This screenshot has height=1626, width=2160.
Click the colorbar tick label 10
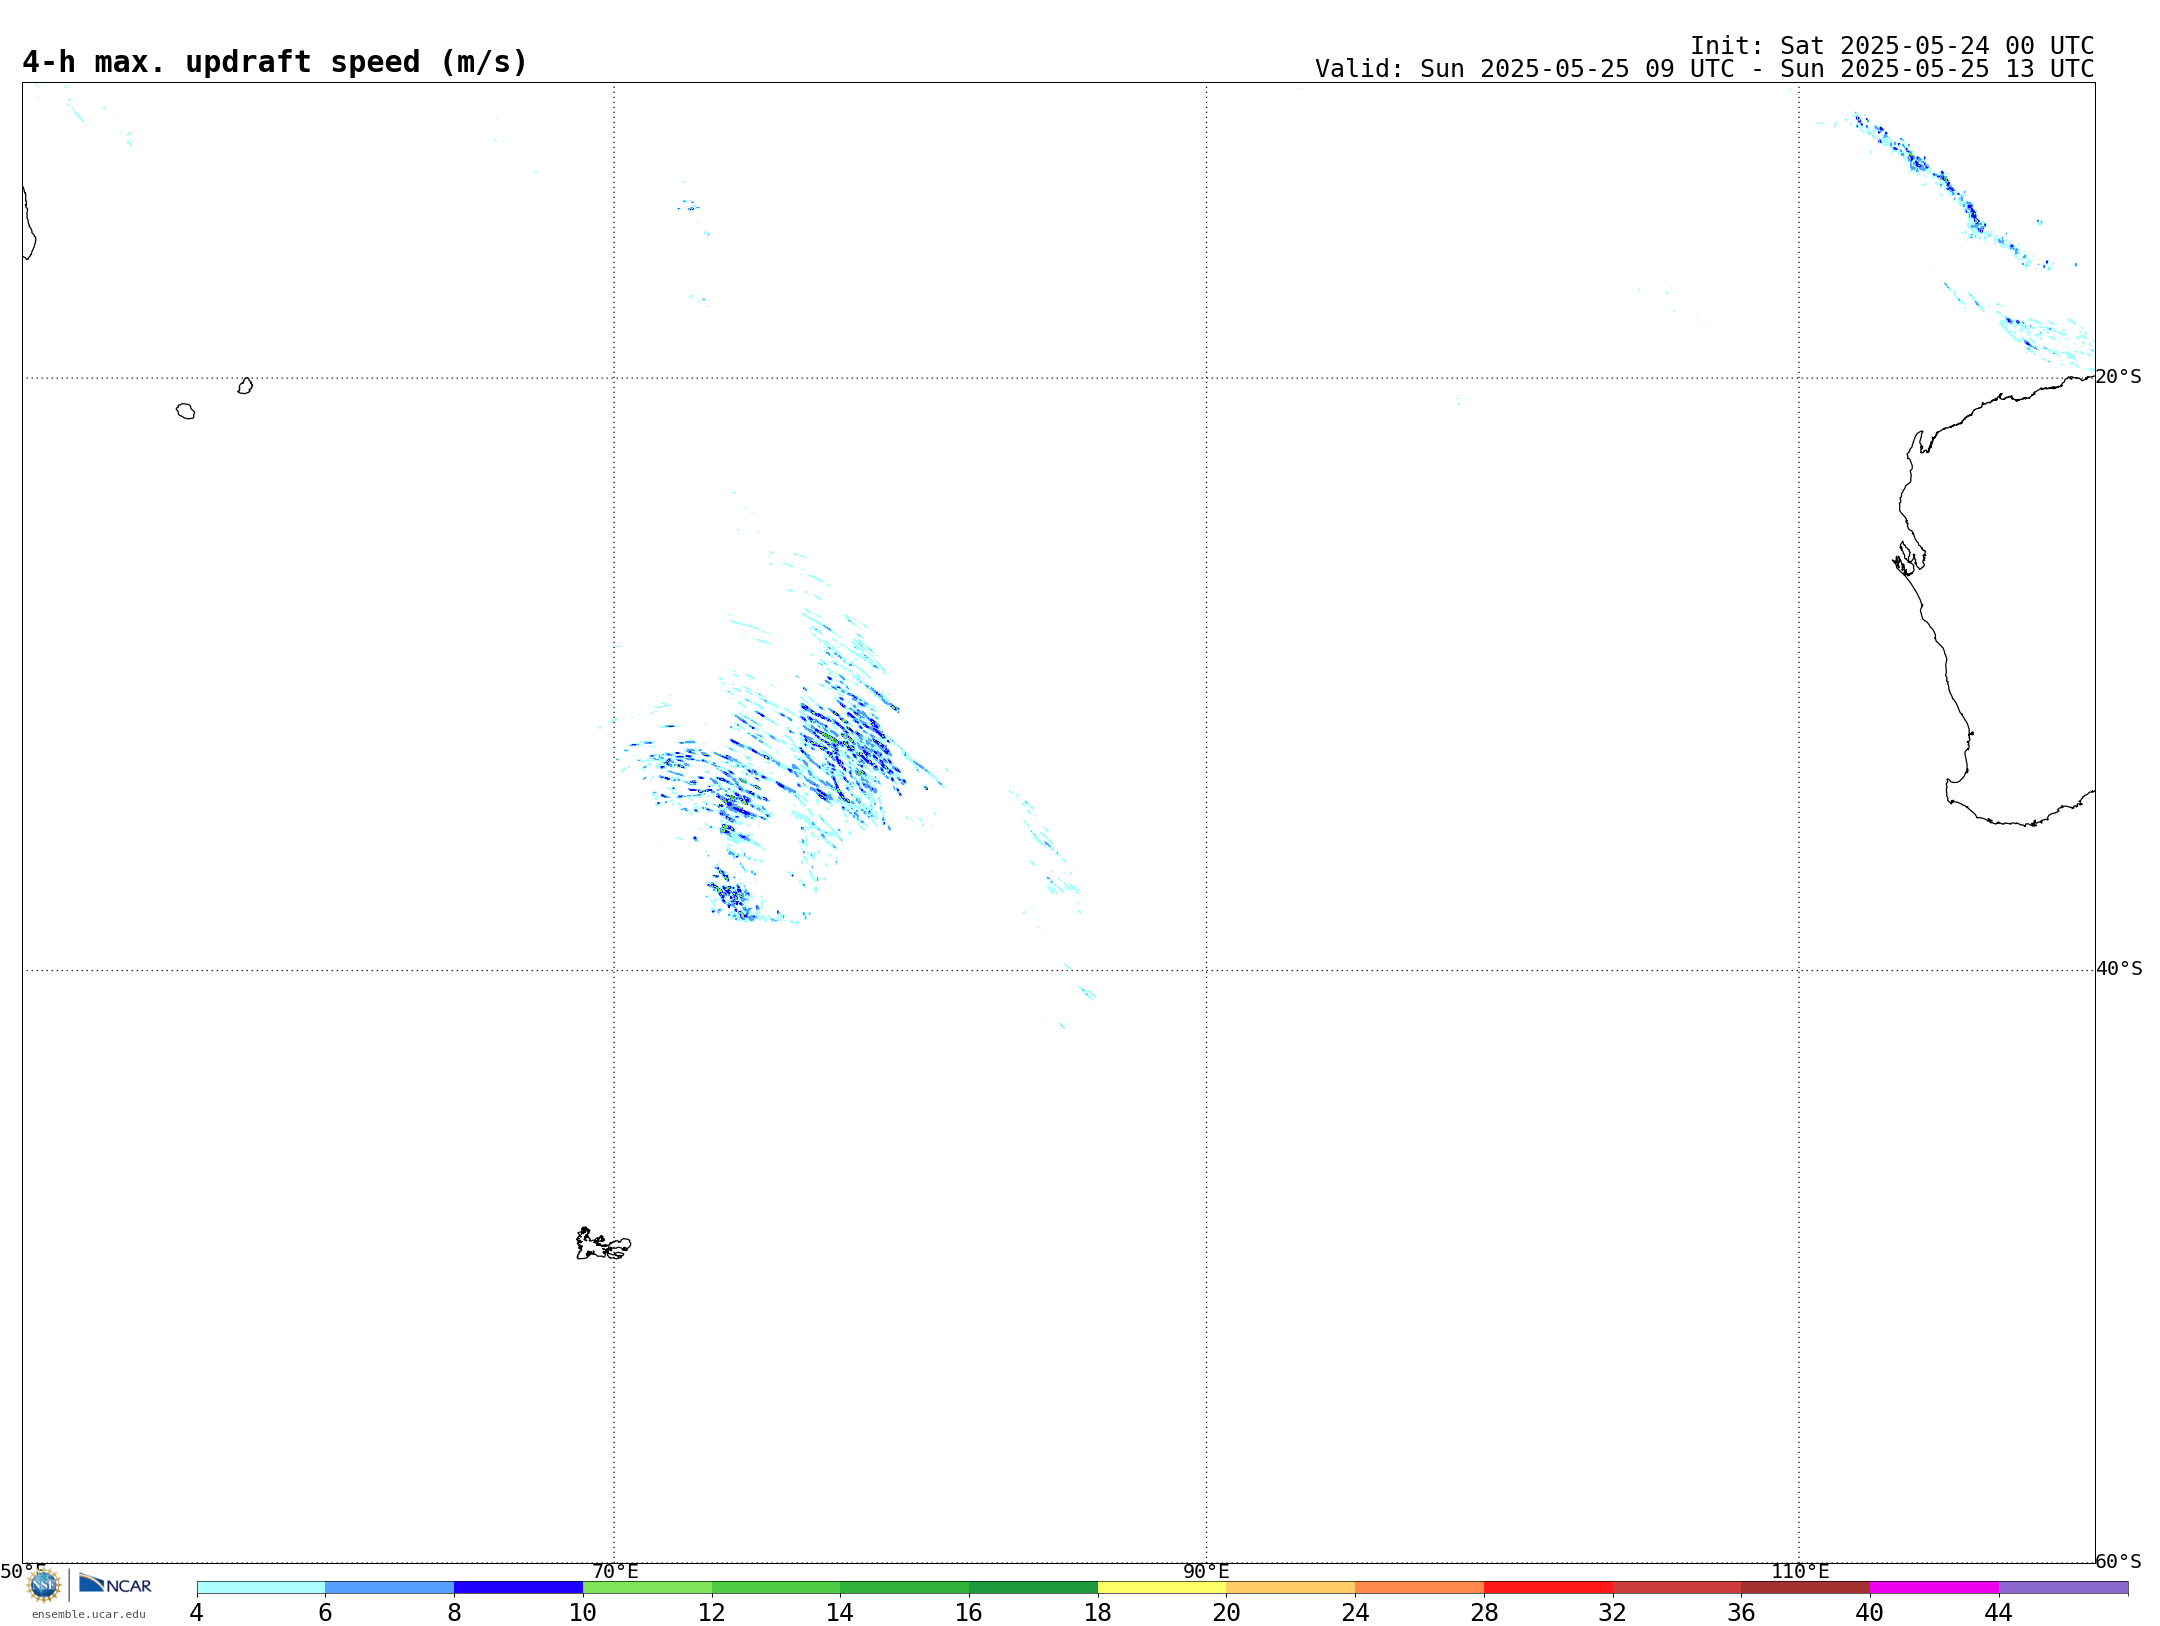(x=582, y=1612)
